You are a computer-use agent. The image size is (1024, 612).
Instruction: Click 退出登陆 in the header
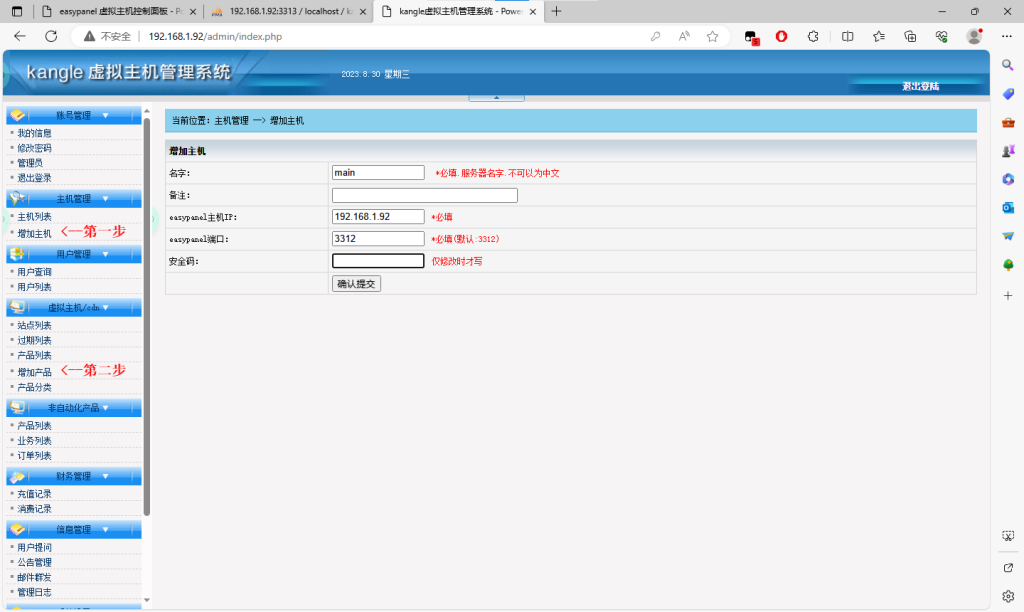(920, 87)
